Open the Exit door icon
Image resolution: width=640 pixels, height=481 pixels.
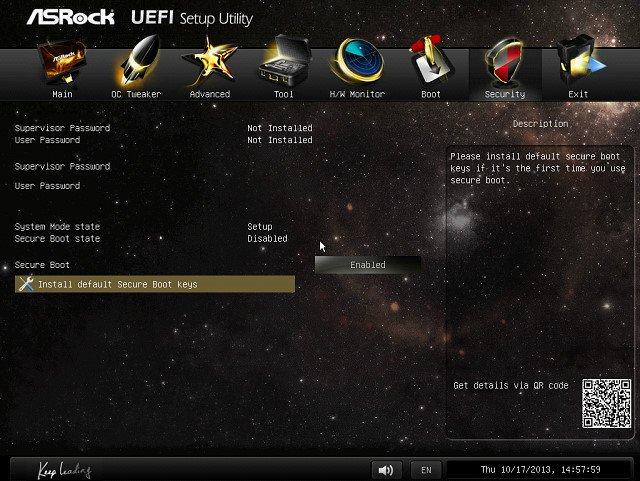[578, 63]
